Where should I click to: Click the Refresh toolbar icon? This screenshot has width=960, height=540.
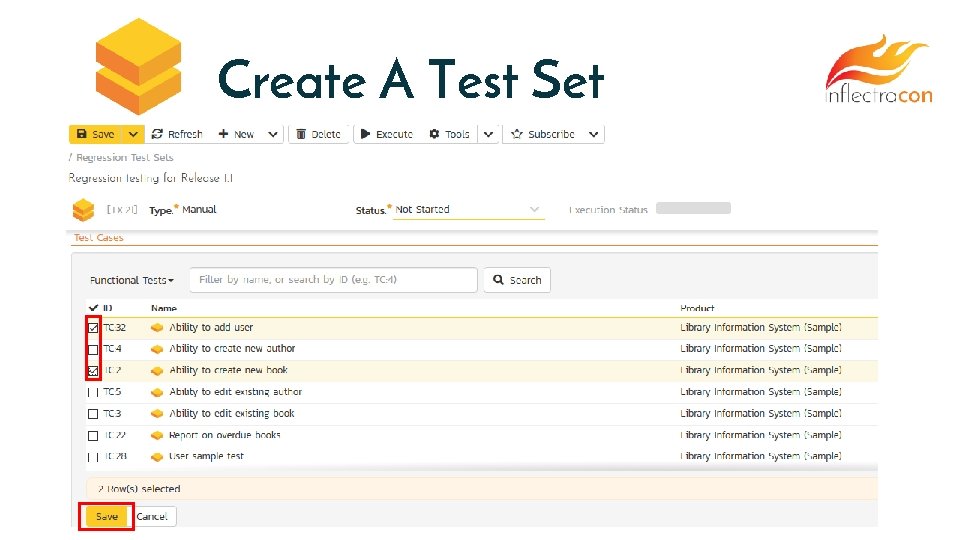pos(159,134)
